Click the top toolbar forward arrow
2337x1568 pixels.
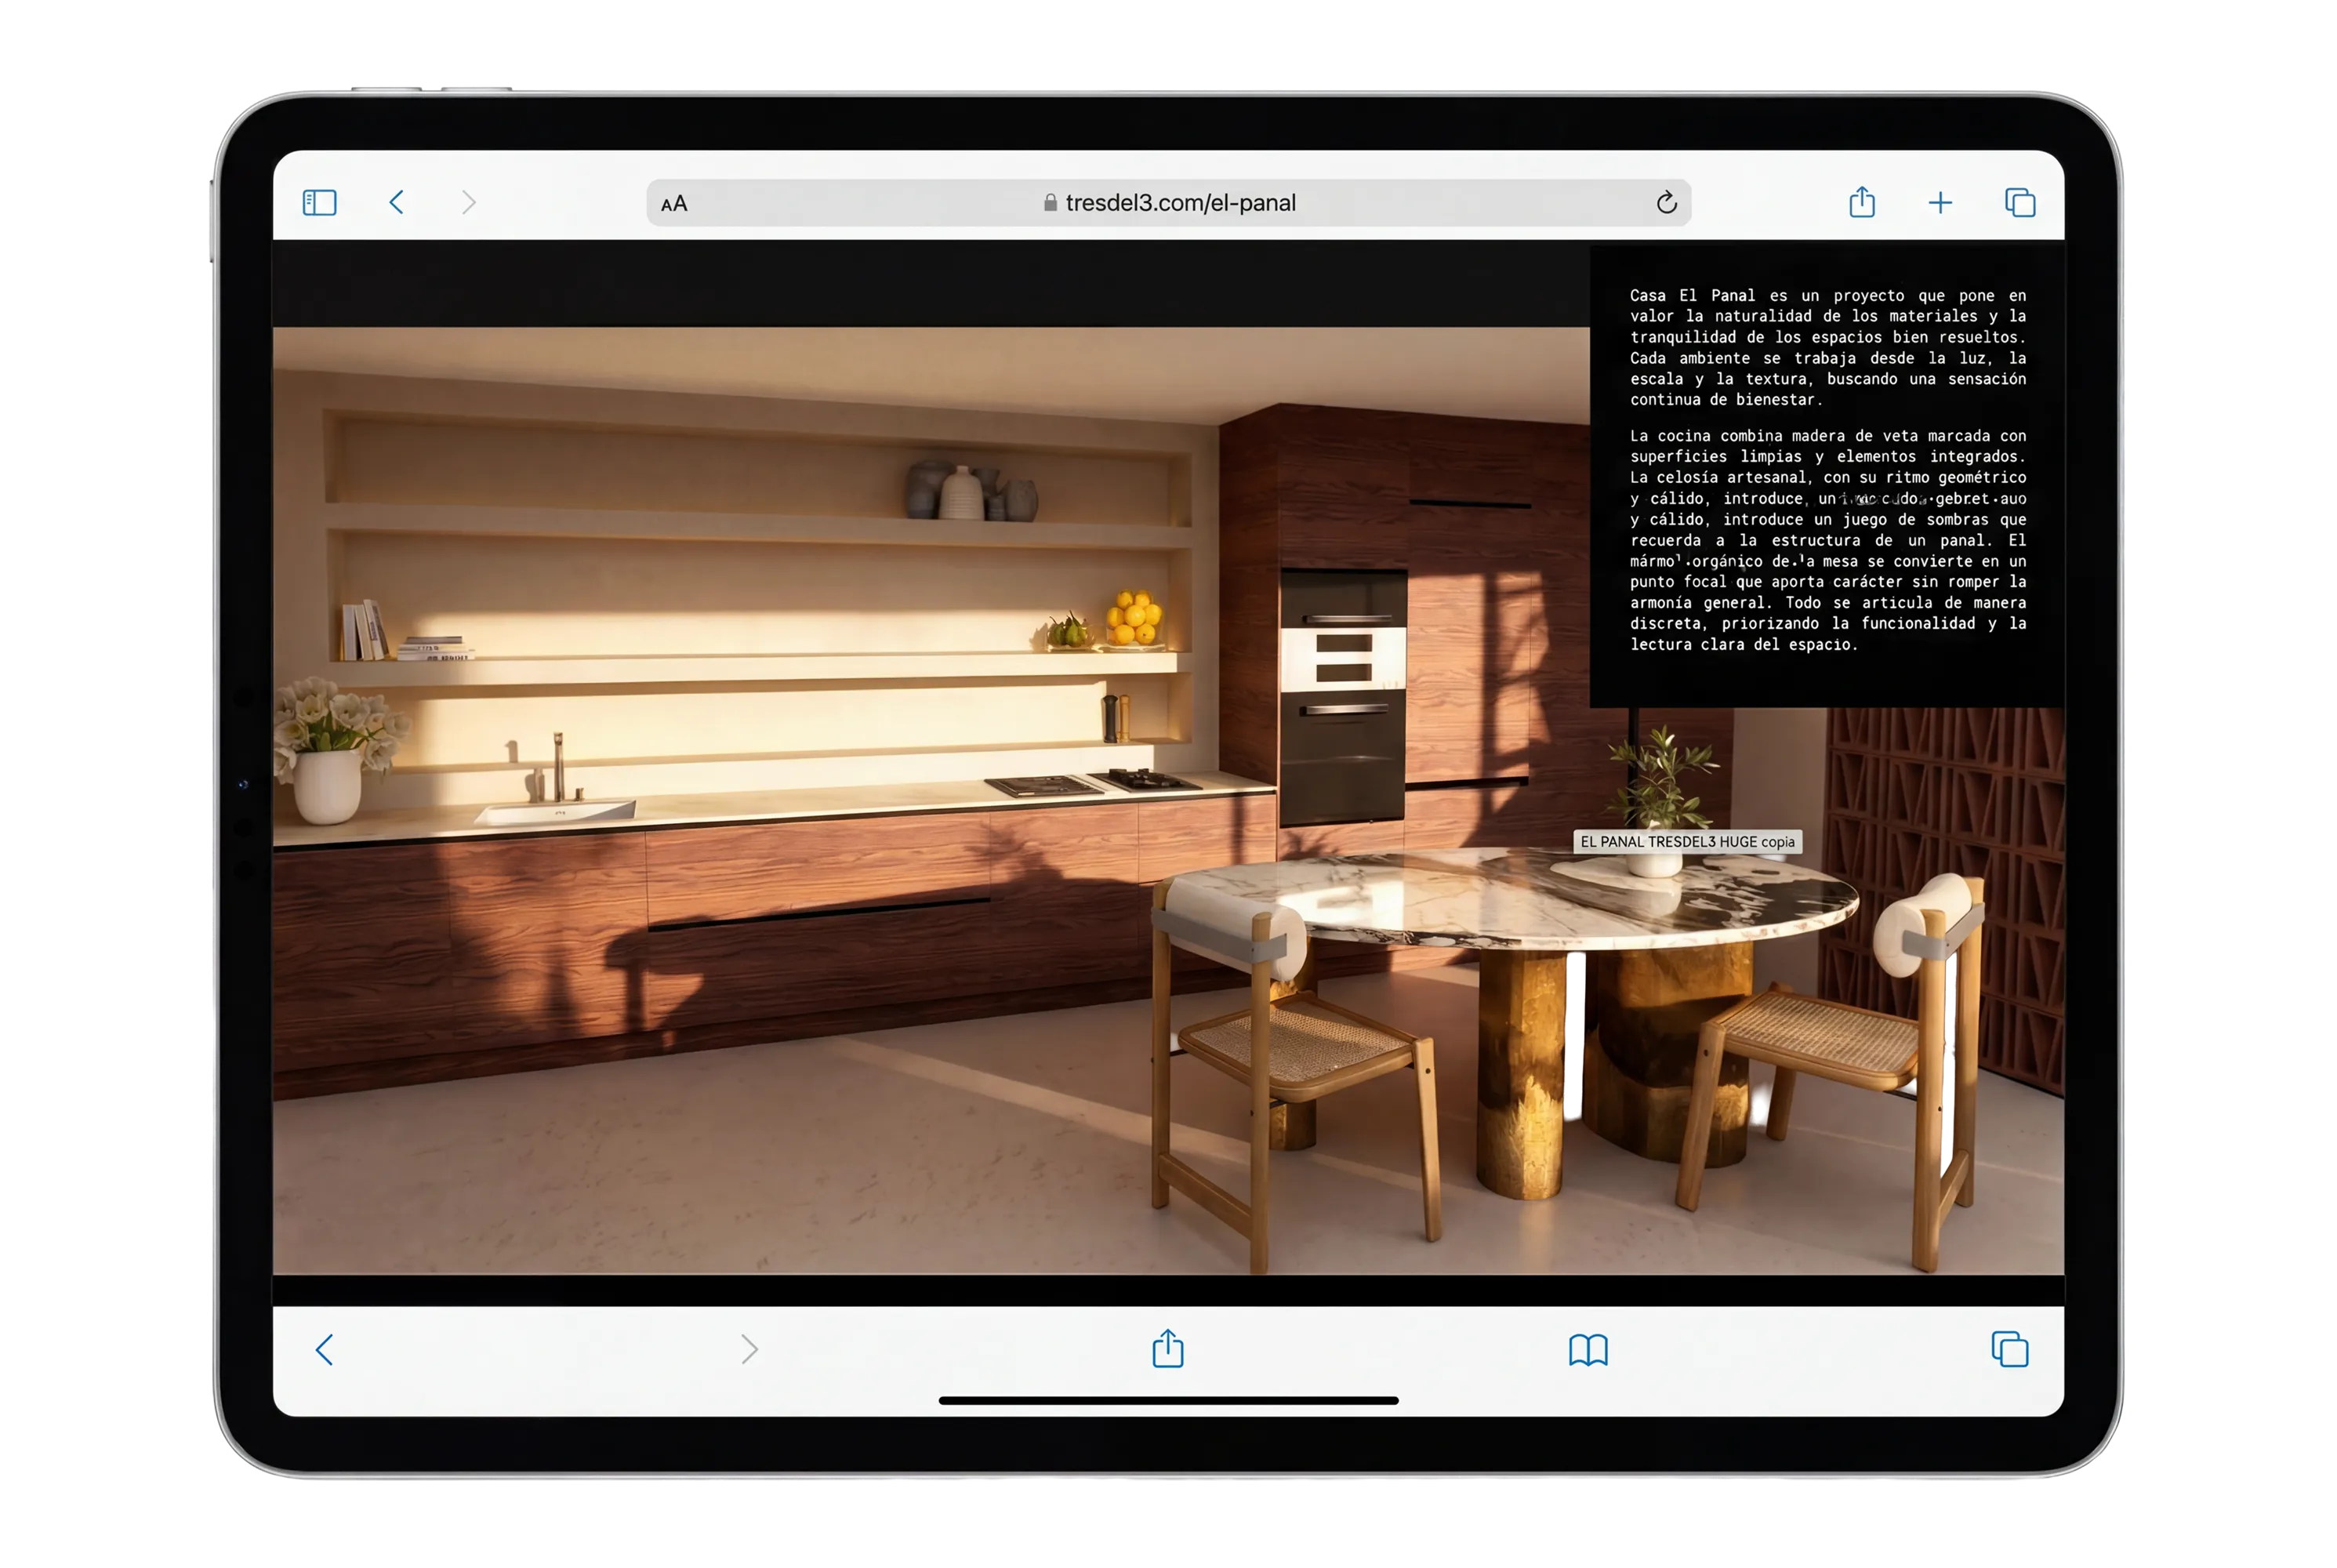tap(469, 203)
